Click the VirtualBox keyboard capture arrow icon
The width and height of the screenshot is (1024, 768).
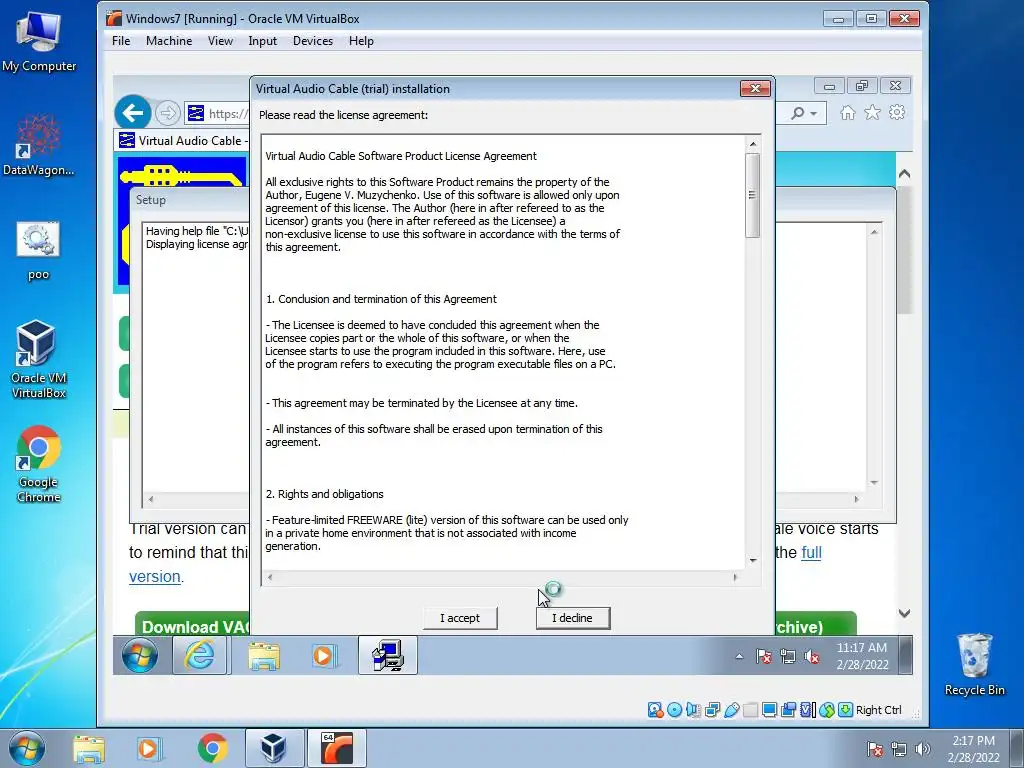click(845, 710)
